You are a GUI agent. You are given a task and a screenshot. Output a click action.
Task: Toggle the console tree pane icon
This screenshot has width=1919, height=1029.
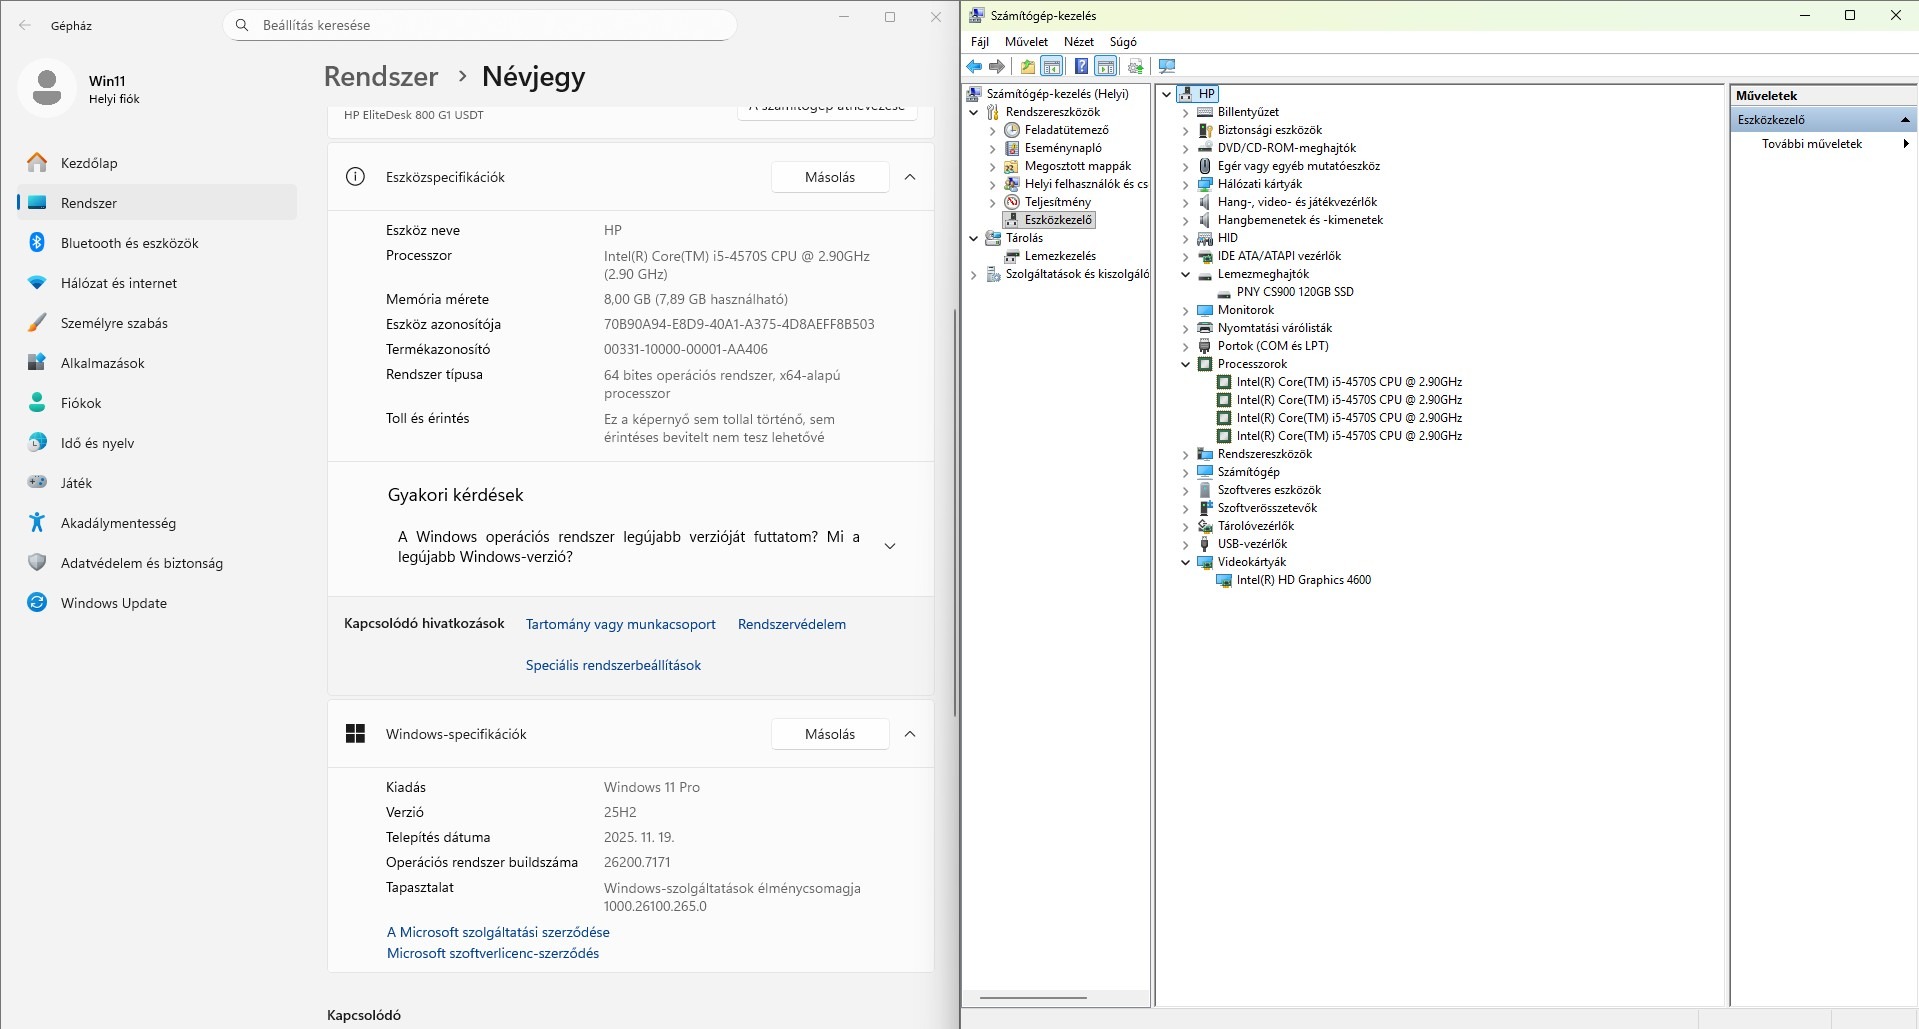(x=1052, y=67)
